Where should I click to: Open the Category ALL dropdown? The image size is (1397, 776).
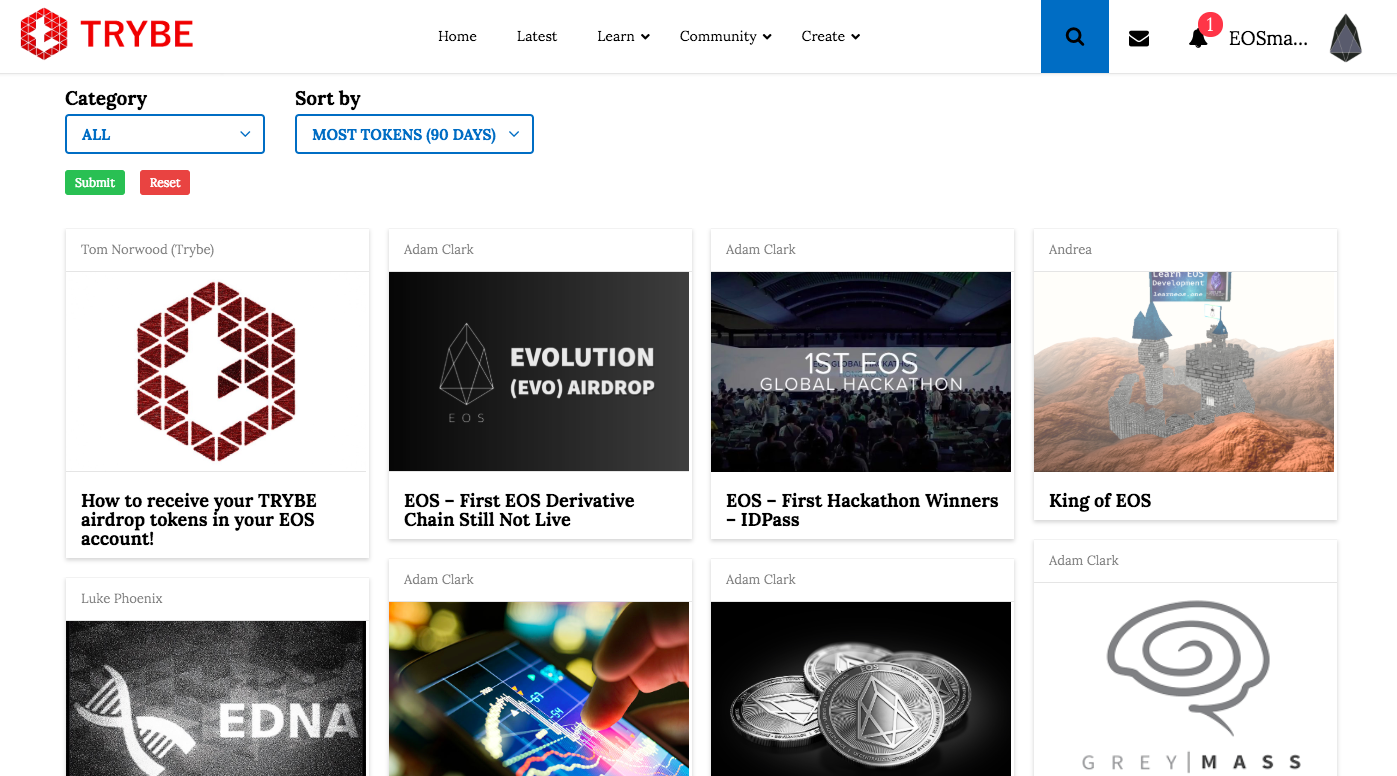[165, 134]
